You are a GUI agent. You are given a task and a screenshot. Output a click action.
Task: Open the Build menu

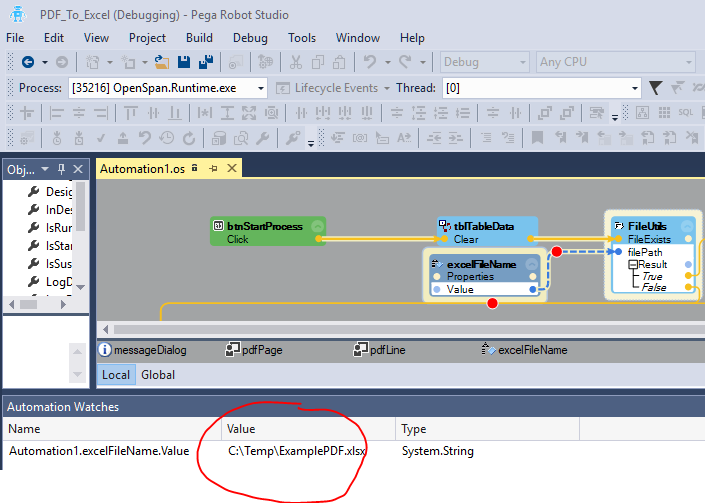tap(199, 38)
